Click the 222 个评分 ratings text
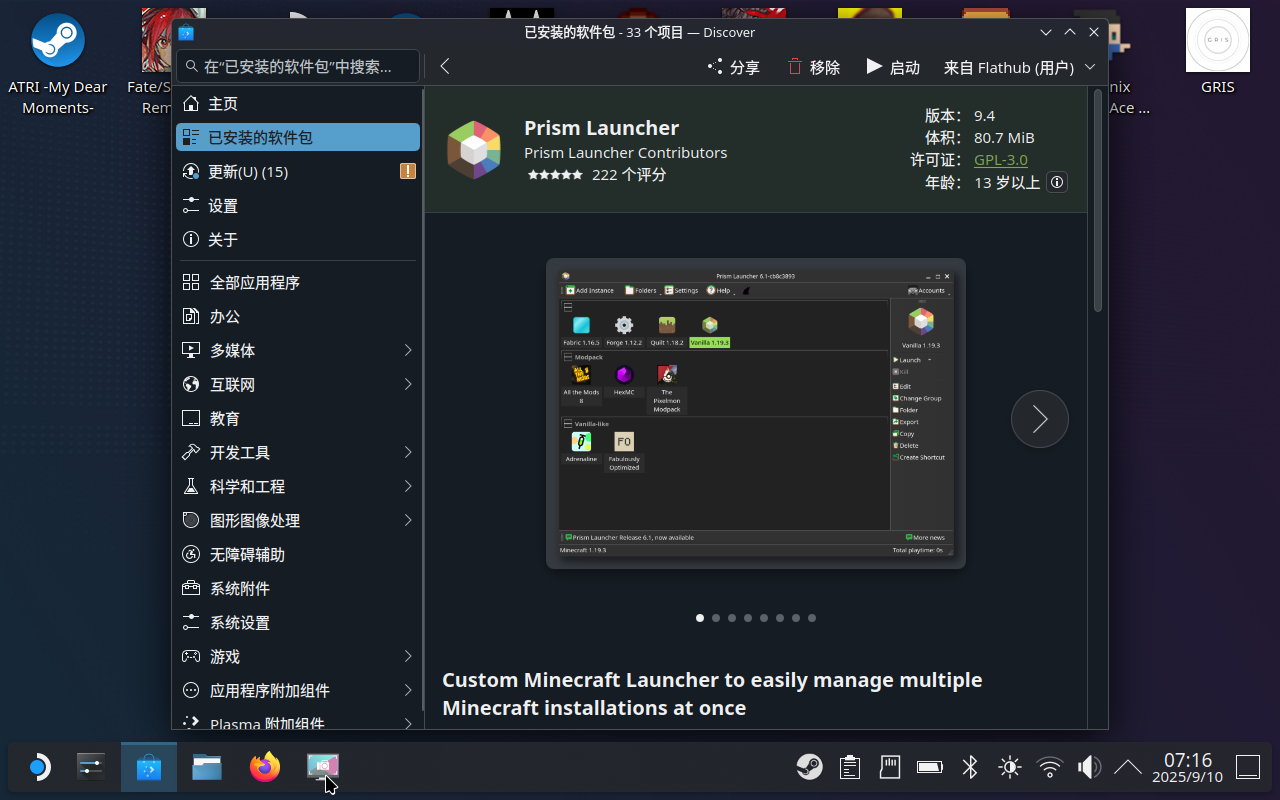The width and height of the screenshot is (1280, 800). tap(629, 174)
